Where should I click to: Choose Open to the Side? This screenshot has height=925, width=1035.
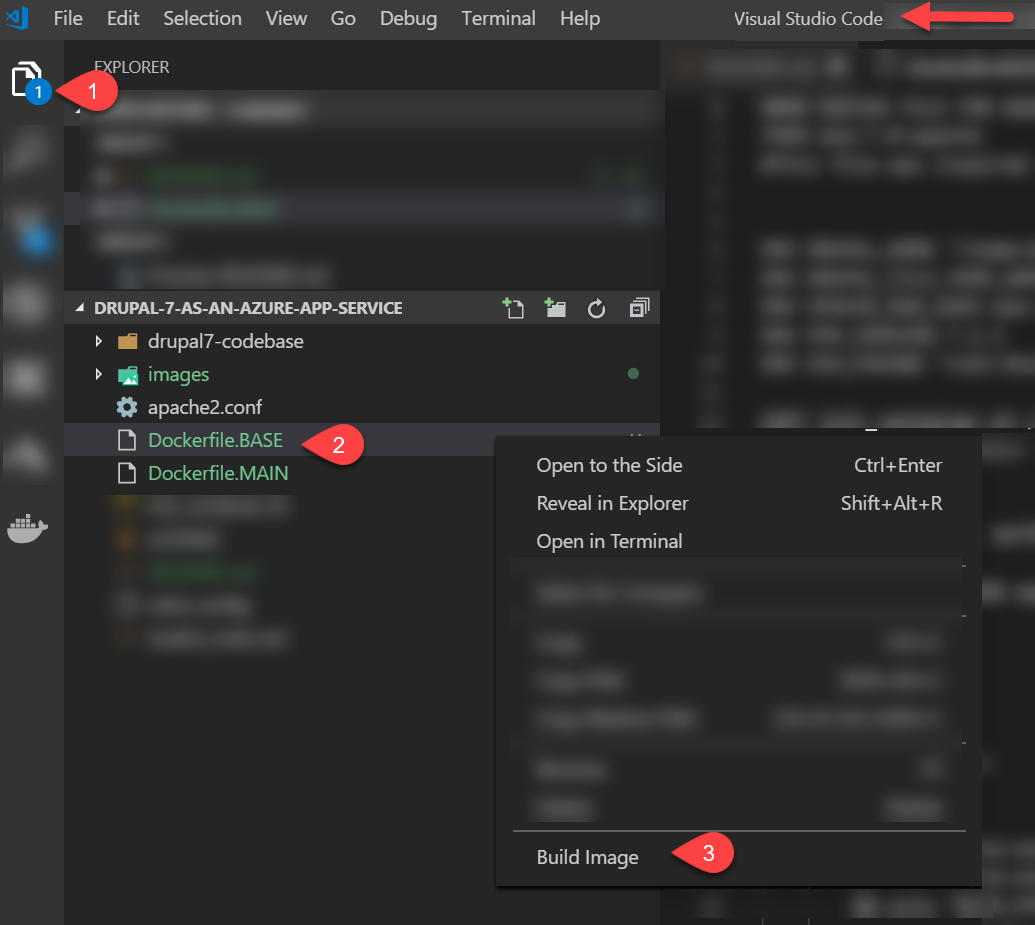tap(739, 465)
